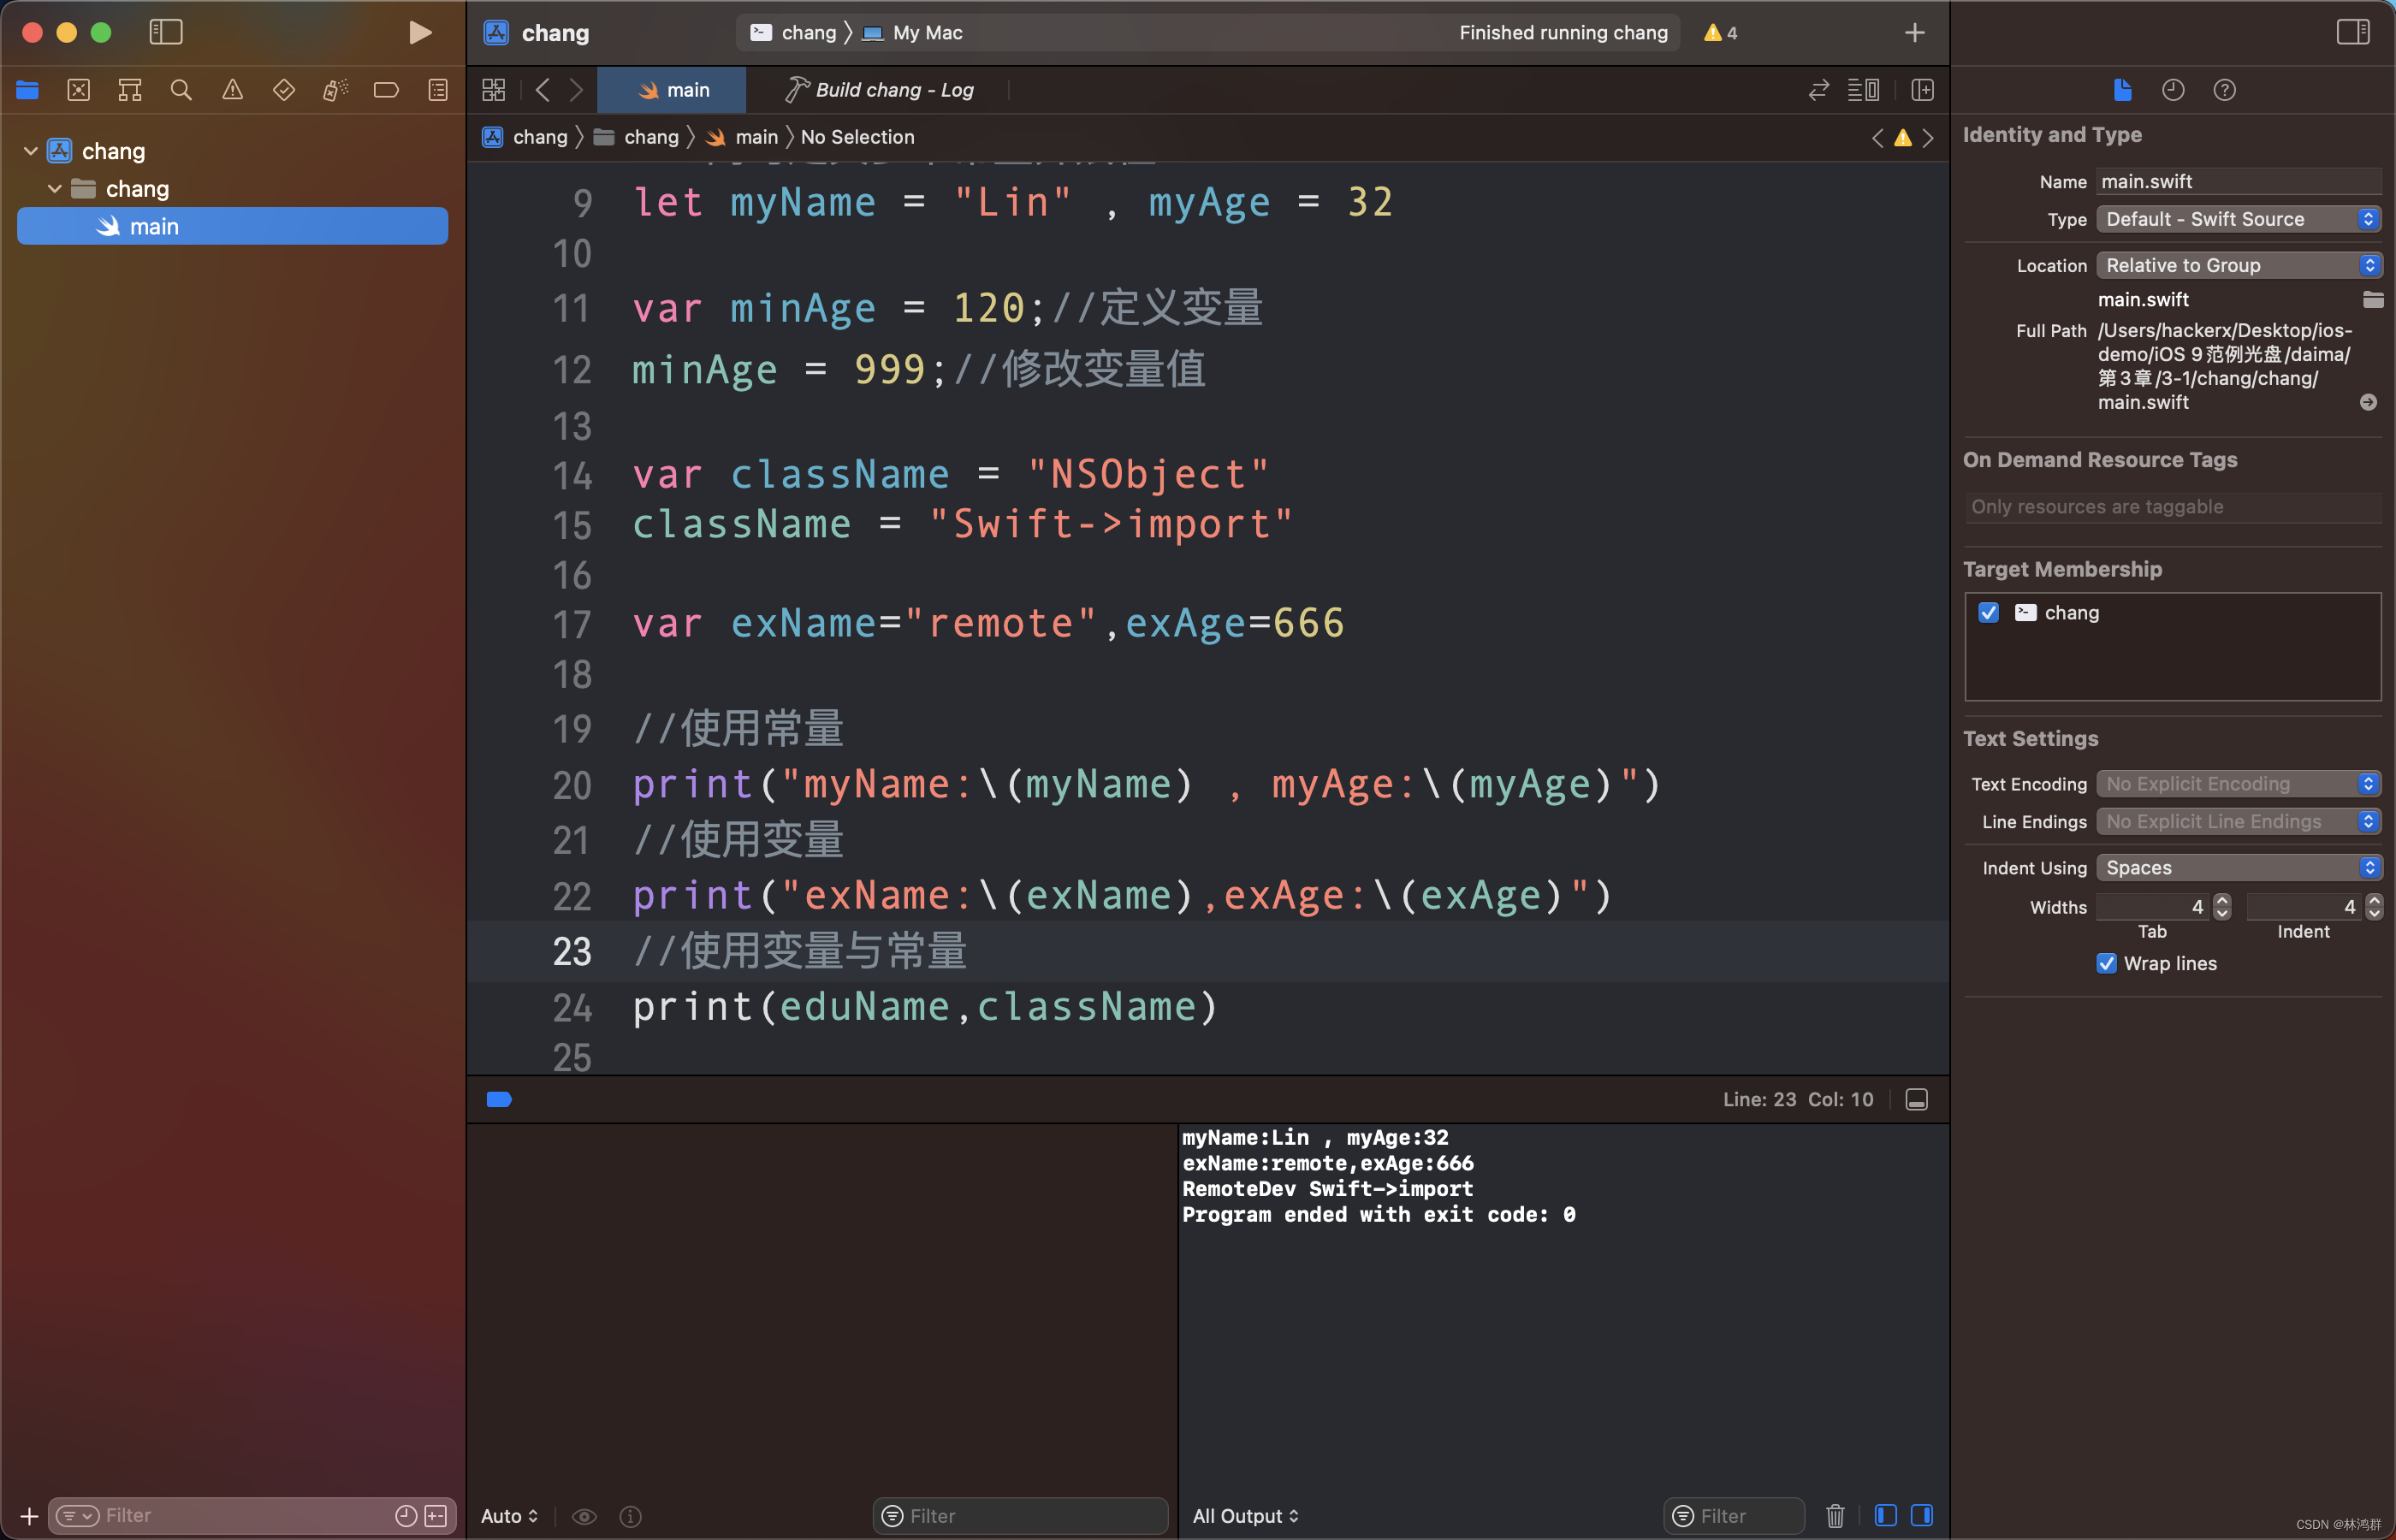Open the Find navigator magnifier
Viewport: 2396px width, 1540px height.
coord(181,90)
